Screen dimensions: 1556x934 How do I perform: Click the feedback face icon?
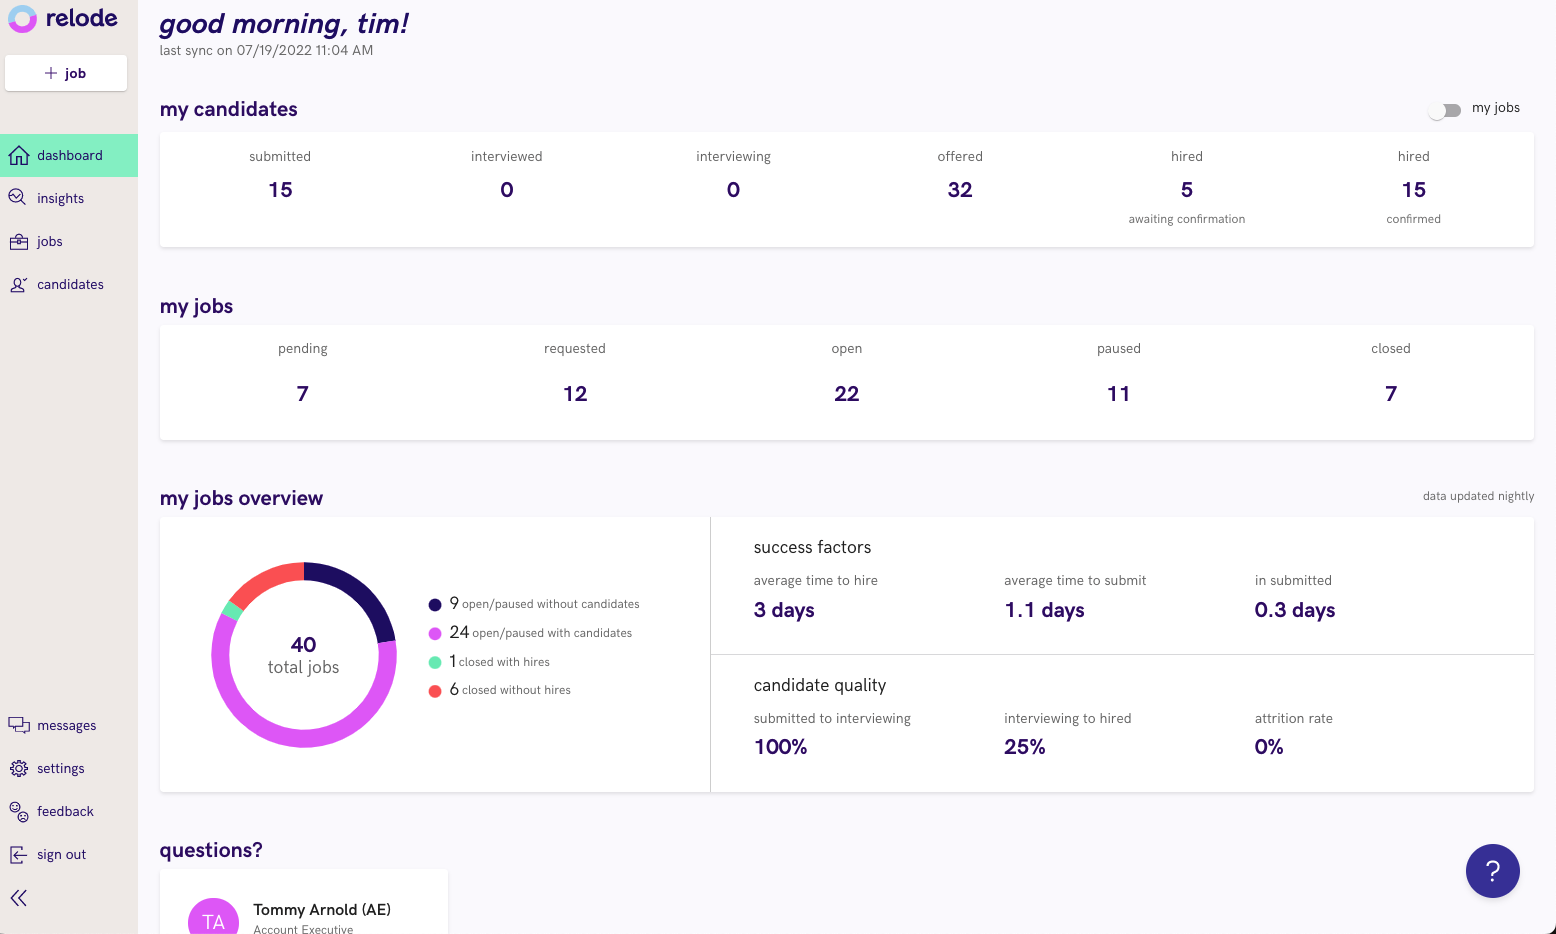tap(18, 811)
